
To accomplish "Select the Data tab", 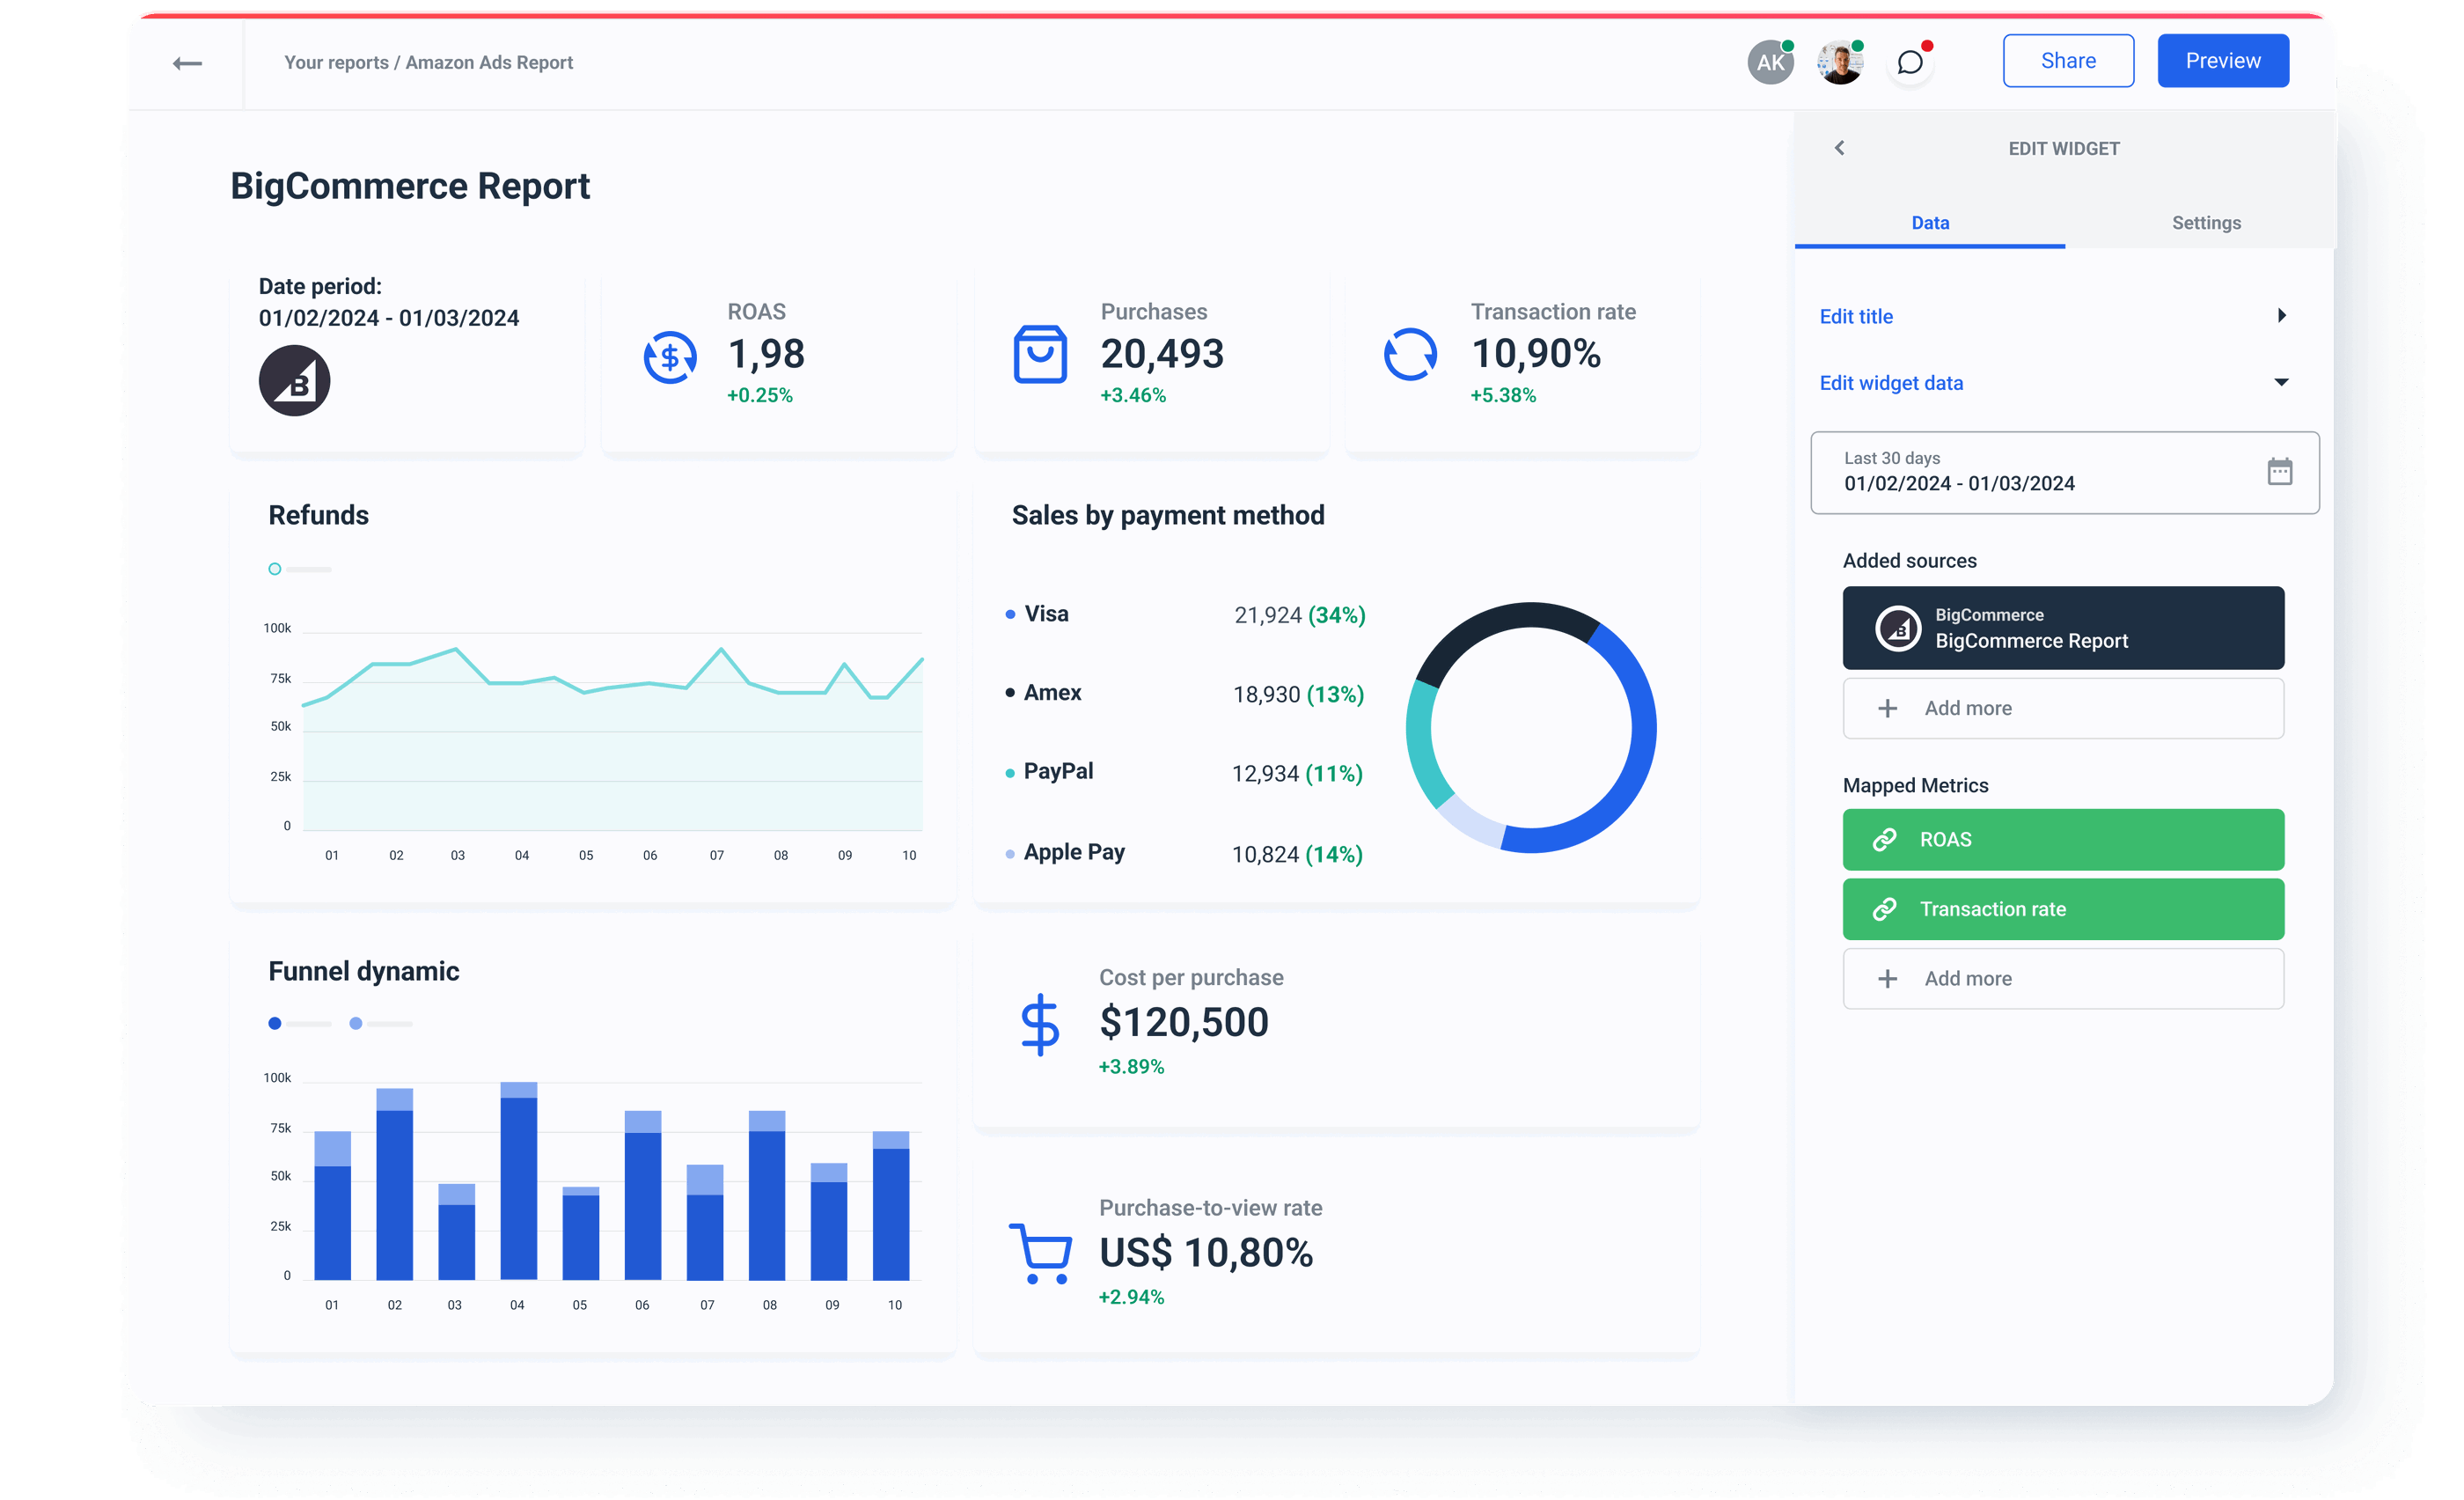I will tap(1929, 222).
